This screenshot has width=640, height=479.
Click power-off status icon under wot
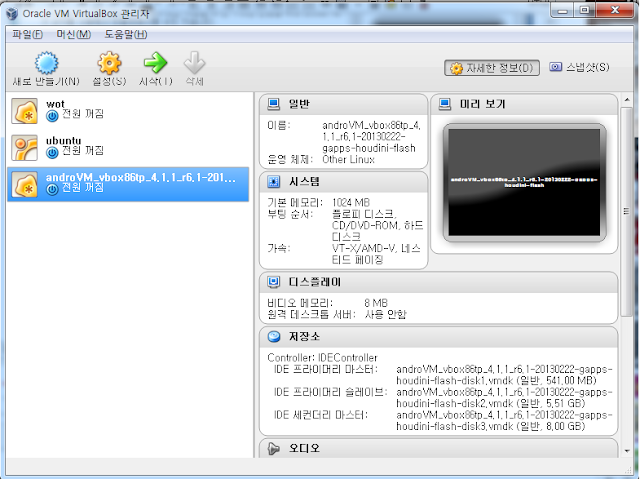[x=52, y=116]
